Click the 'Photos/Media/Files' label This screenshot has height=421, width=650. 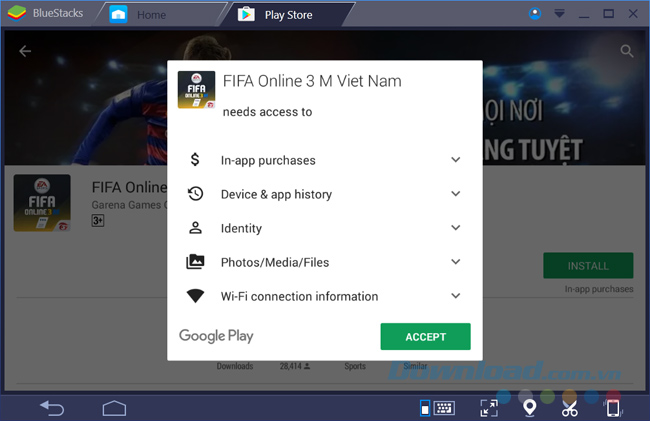[275, 262]
